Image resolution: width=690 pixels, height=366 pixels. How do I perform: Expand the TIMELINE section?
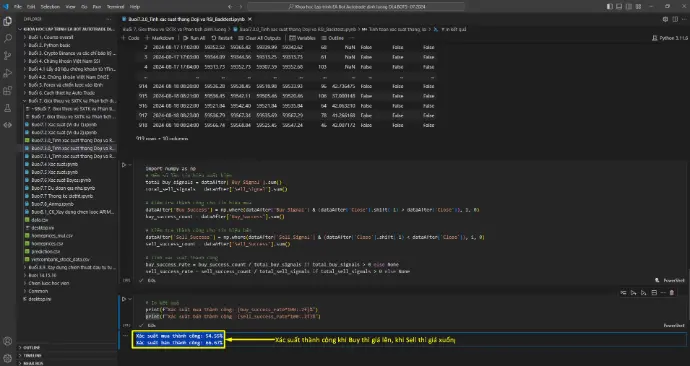67,355
